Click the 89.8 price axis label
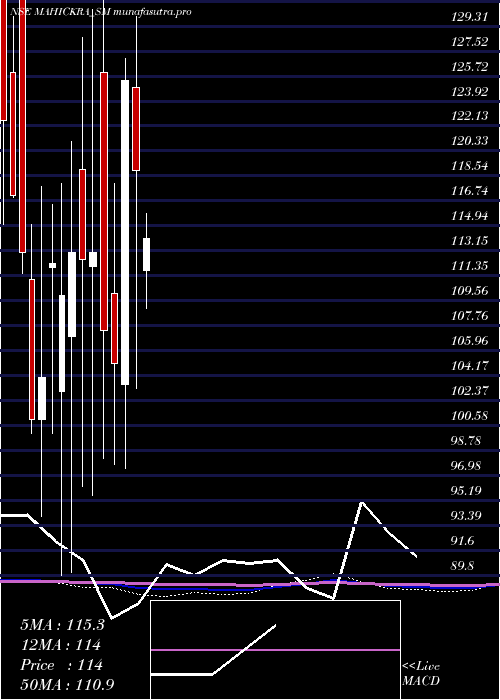The width and height of the screenshot is (500, 700). [463, 566]
